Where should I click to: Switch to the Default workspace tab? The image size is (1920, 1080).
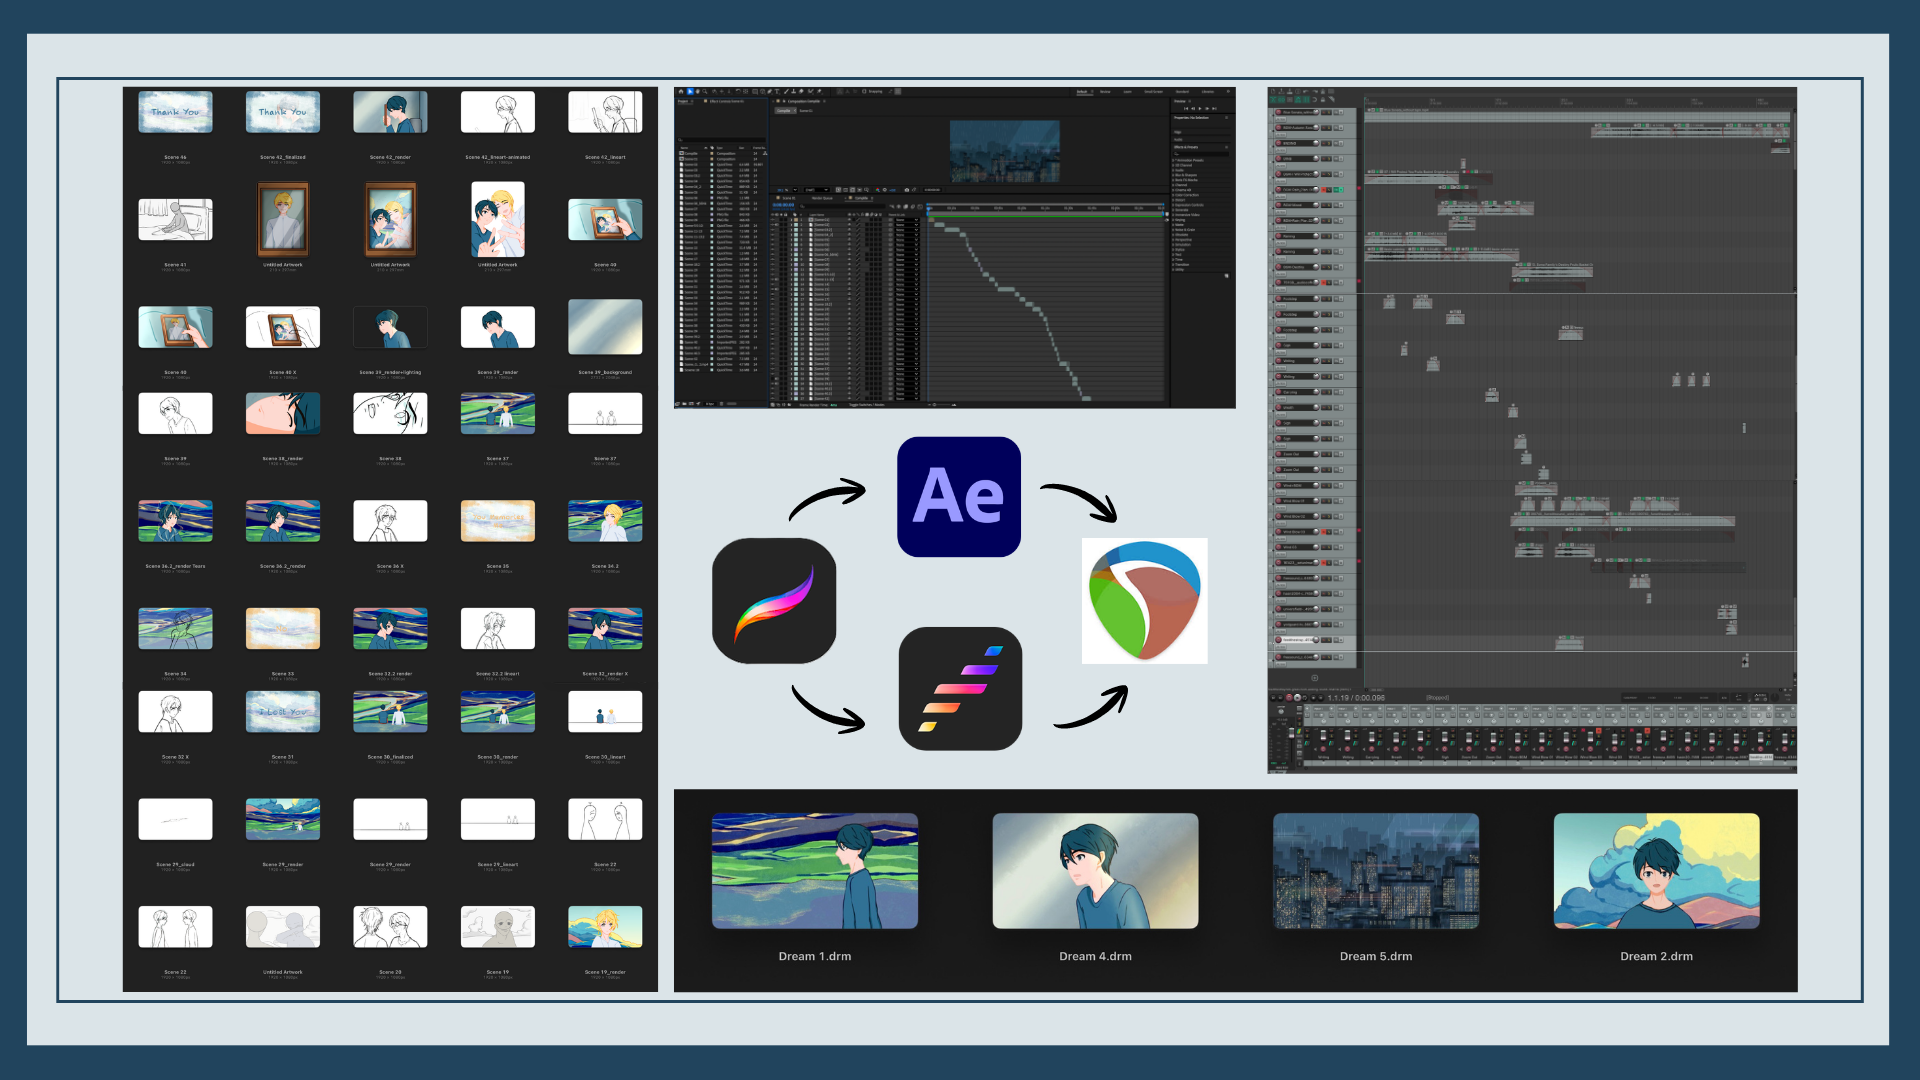click(1082, 92)
